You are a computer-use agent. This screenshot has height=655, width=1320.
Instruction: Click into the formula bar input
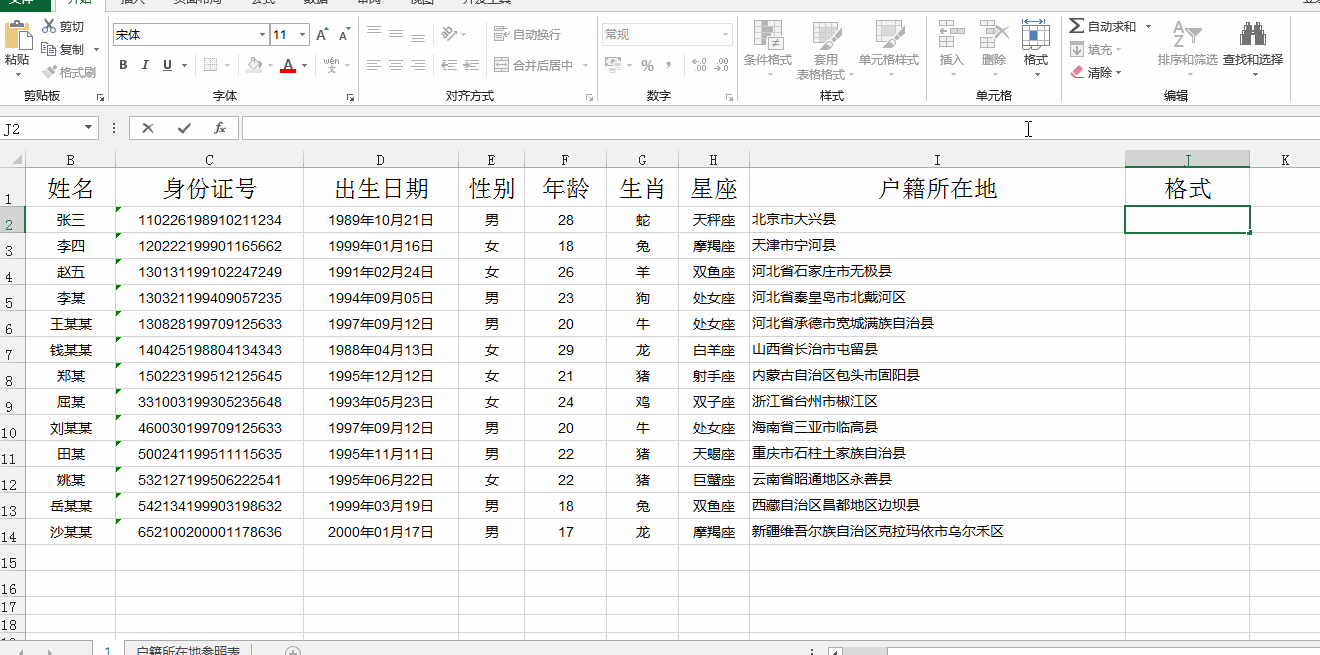pyautogui.click(x=780, y=128)
